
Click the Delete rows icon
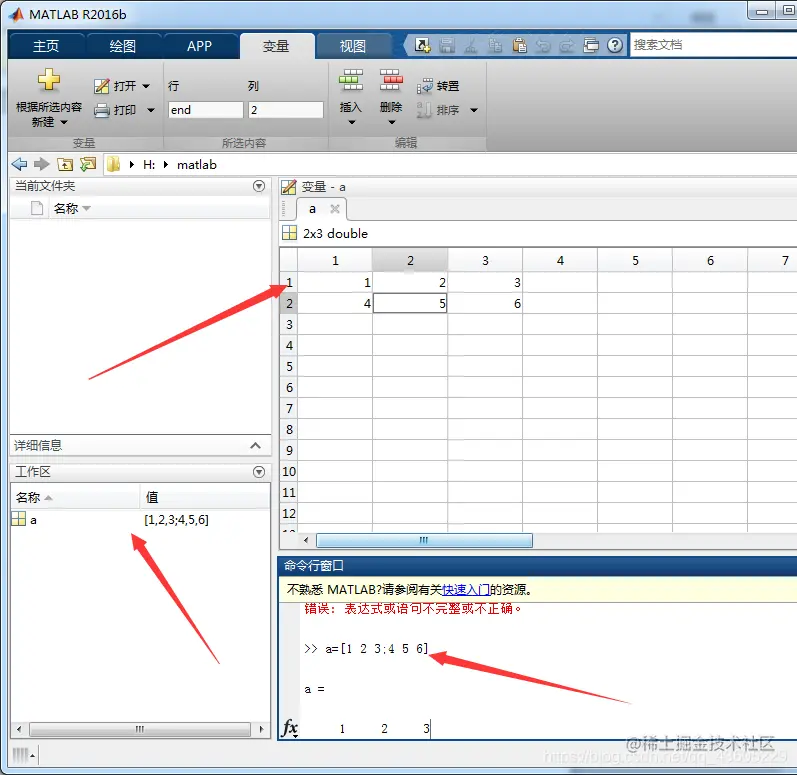[x=391, y=80]
